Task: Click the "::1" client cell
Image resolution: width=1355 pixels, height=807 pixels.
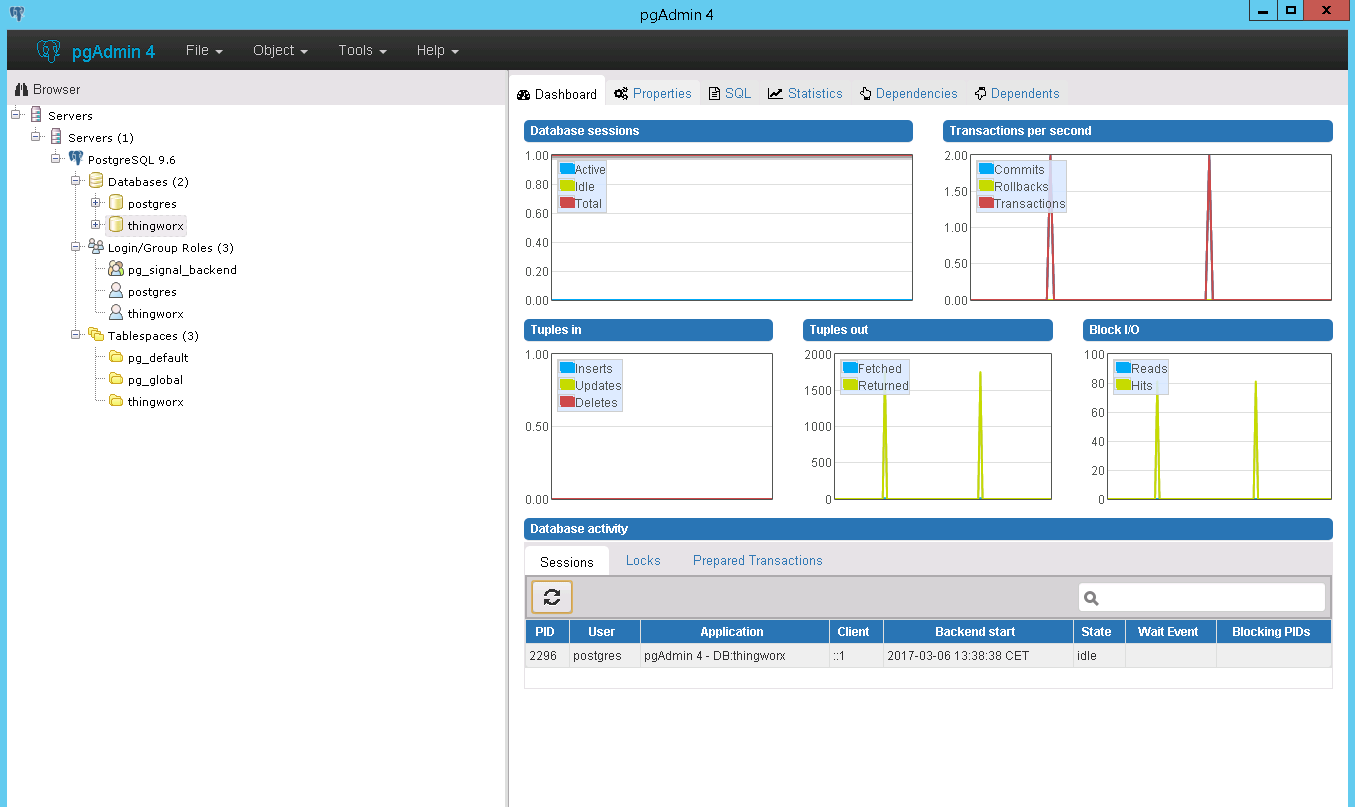Action: pyautogui.click(x=856, y=656)
